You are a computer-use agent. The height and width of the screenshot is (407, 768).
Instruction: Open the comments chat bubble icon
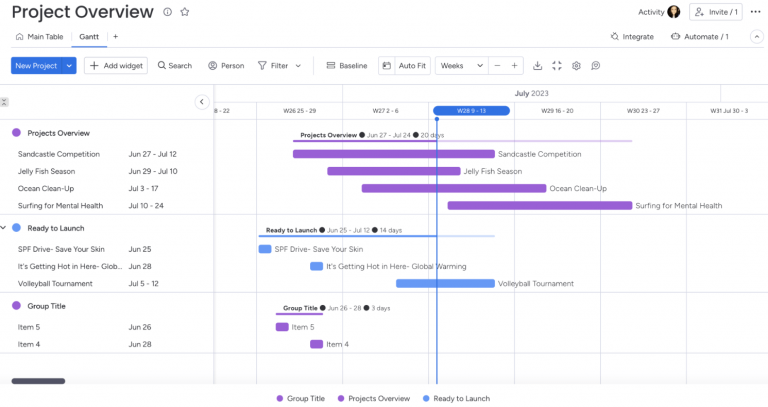point(595,66)
